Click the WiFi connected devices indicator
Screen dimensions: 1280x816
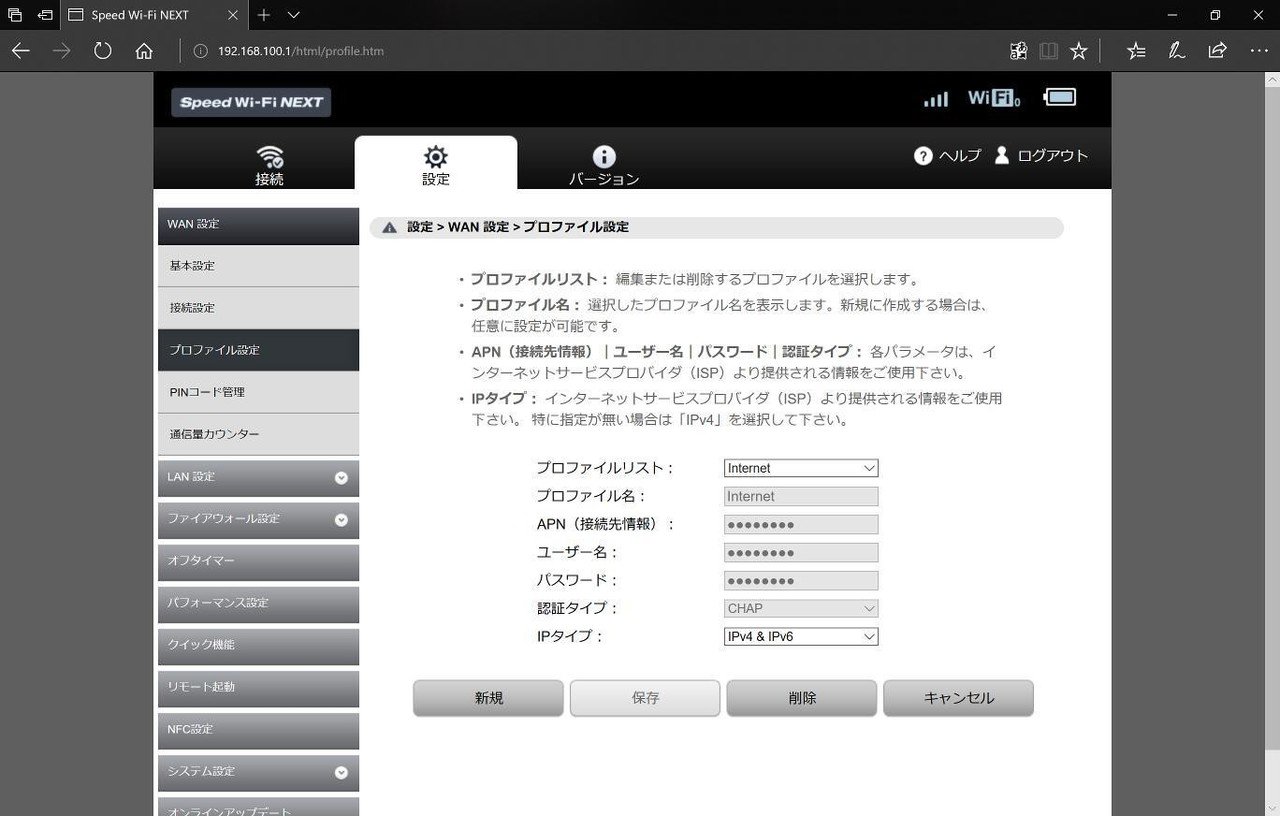(x=994, y=98)
